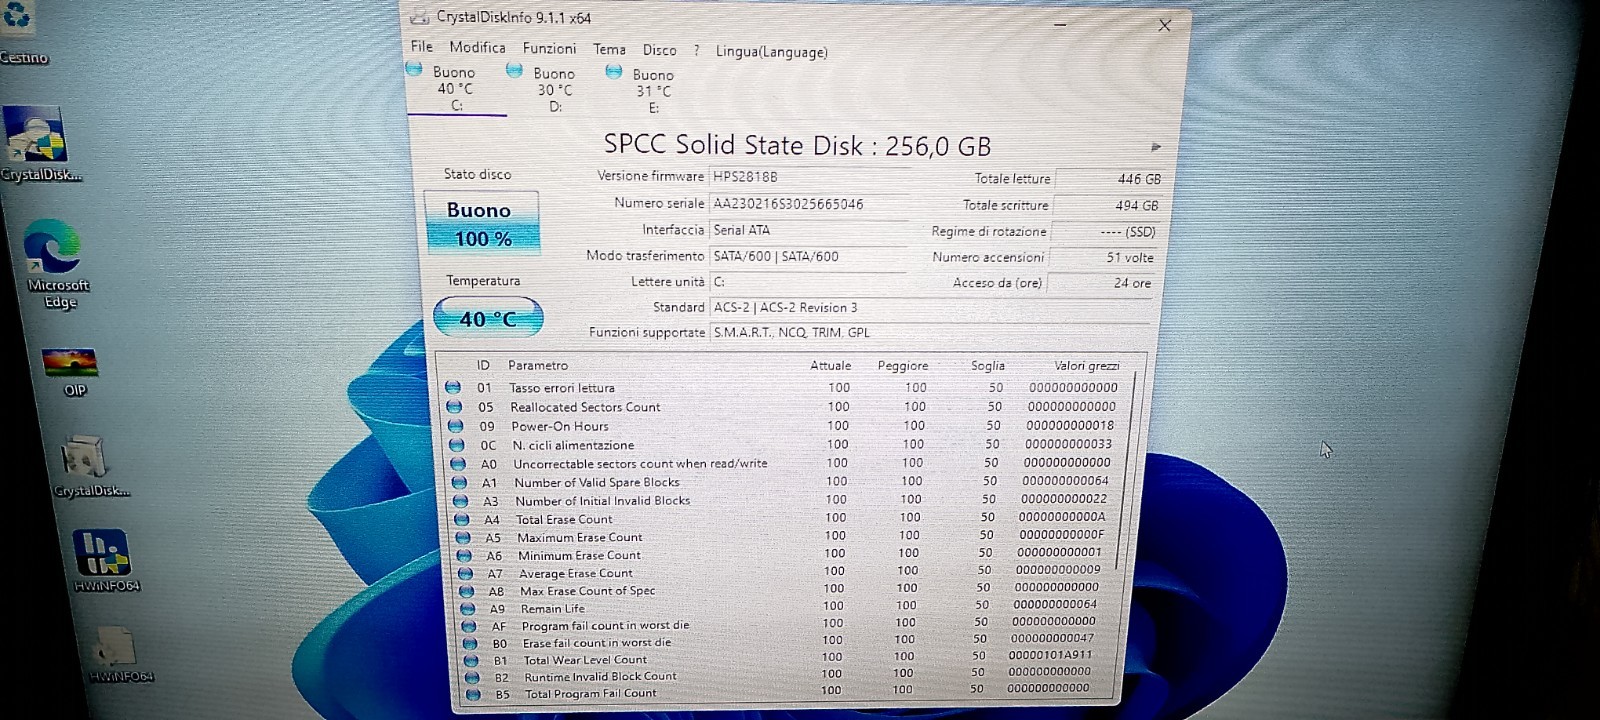The height and width of the screenshot is (720, 1600).
Task: Click the Interfaccia field showing Serial ATA
Action: 808,230
